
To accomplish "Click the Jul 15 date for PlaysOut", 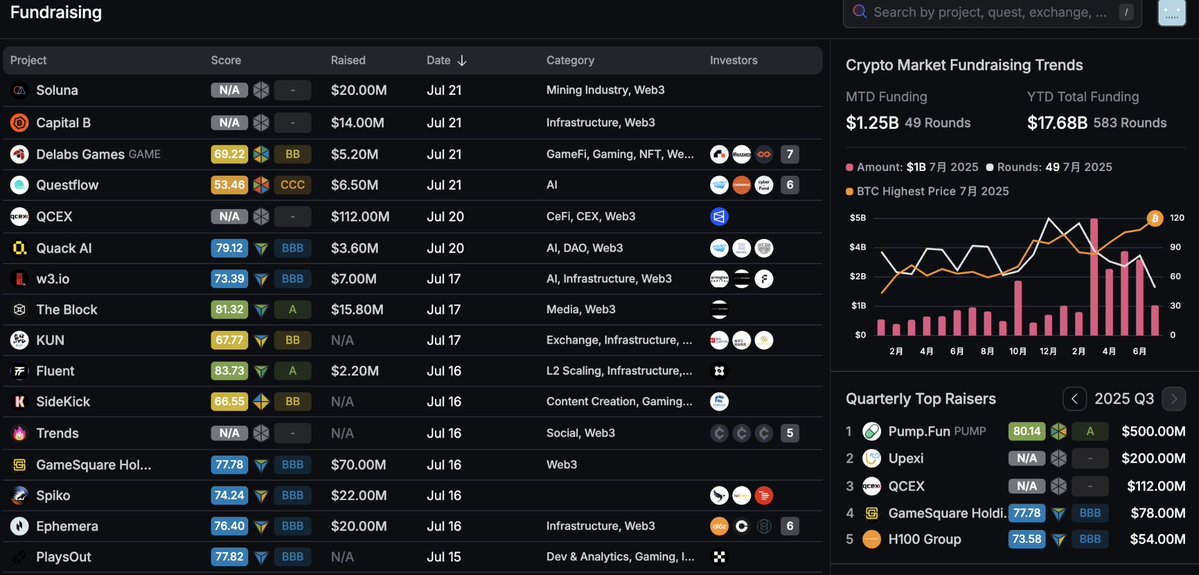I will (444, 557).
